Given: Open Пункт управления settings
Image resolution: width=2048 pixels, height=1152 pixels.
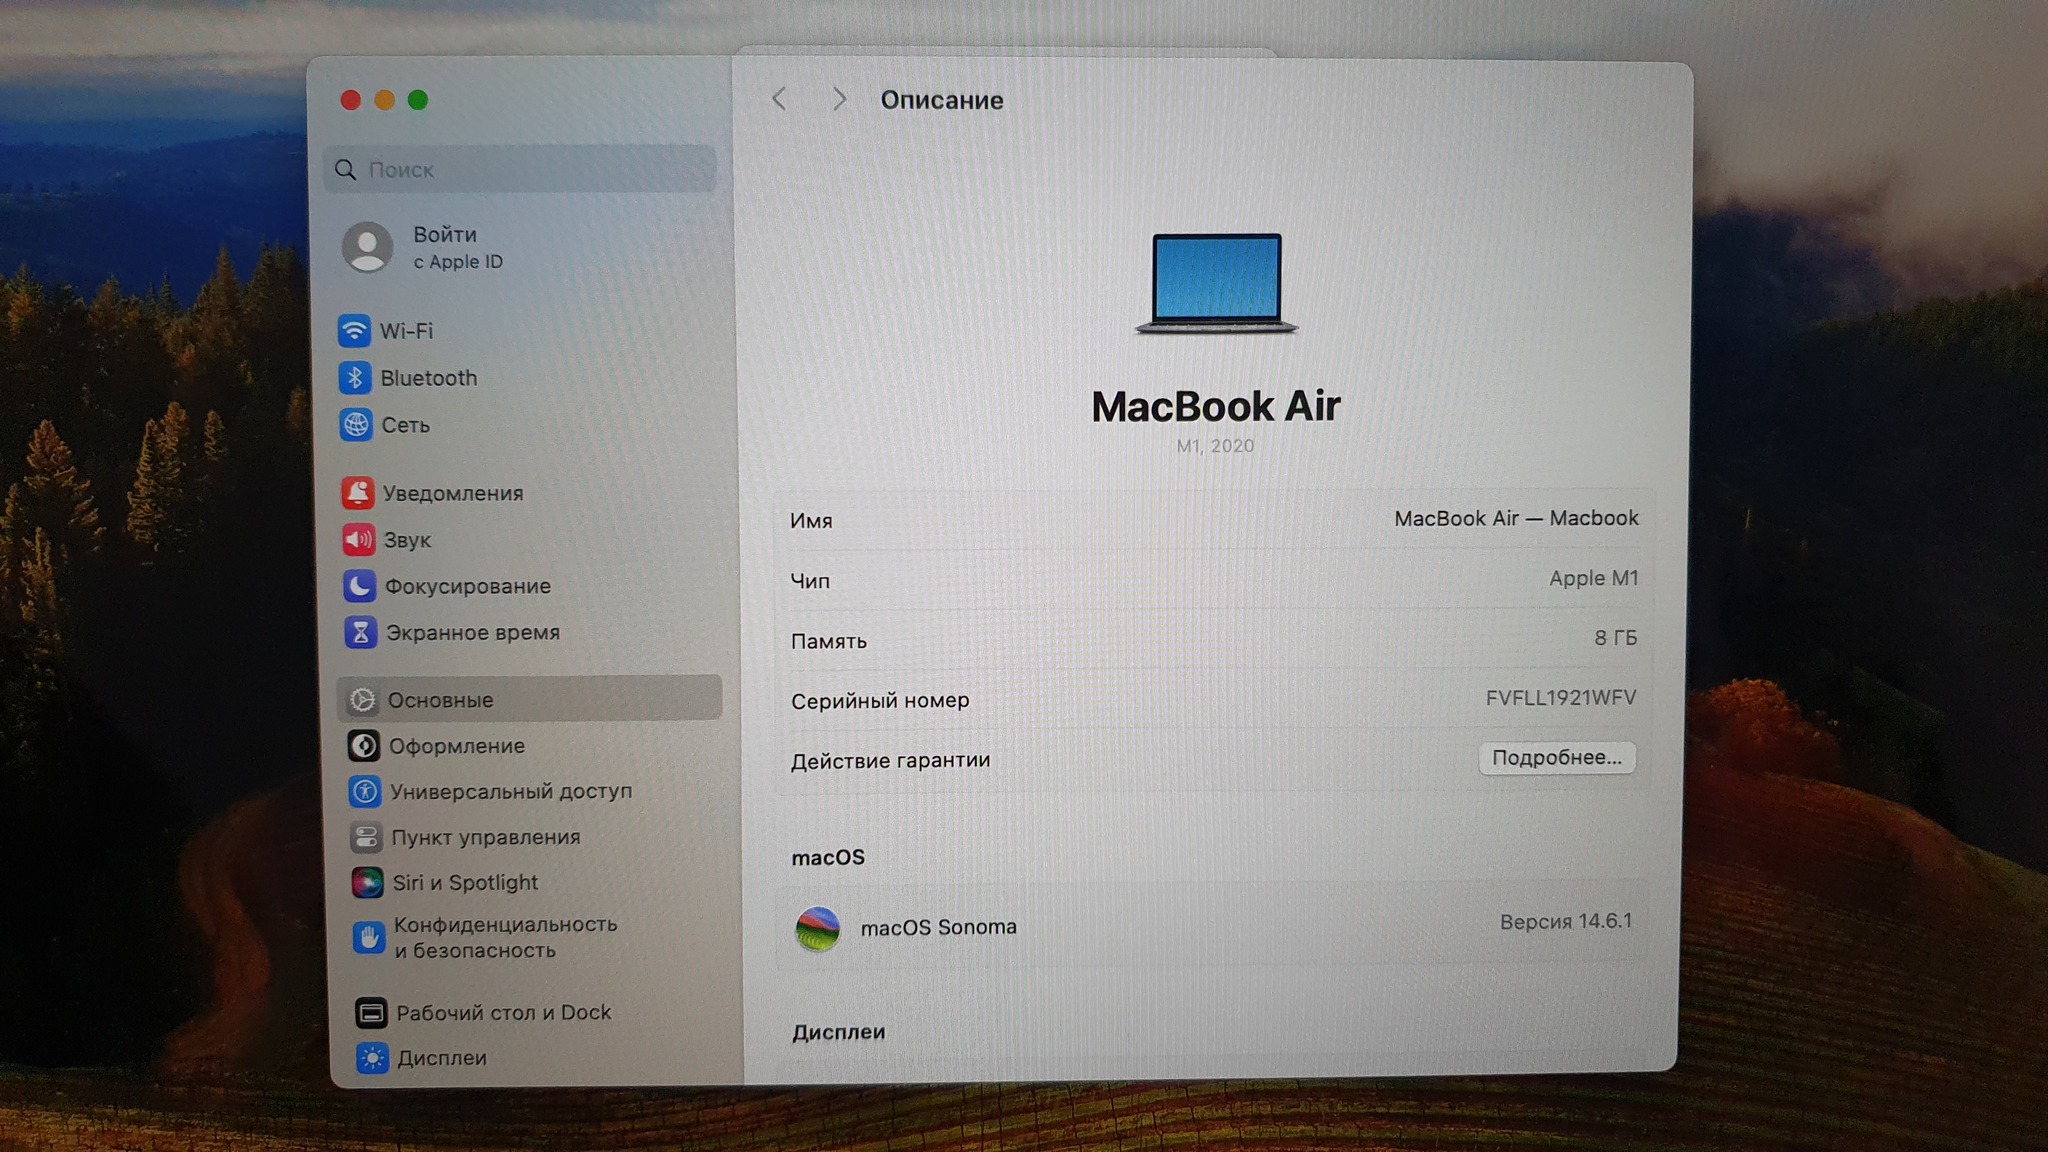Looking at the screenshot, I should tap(485, 837).
